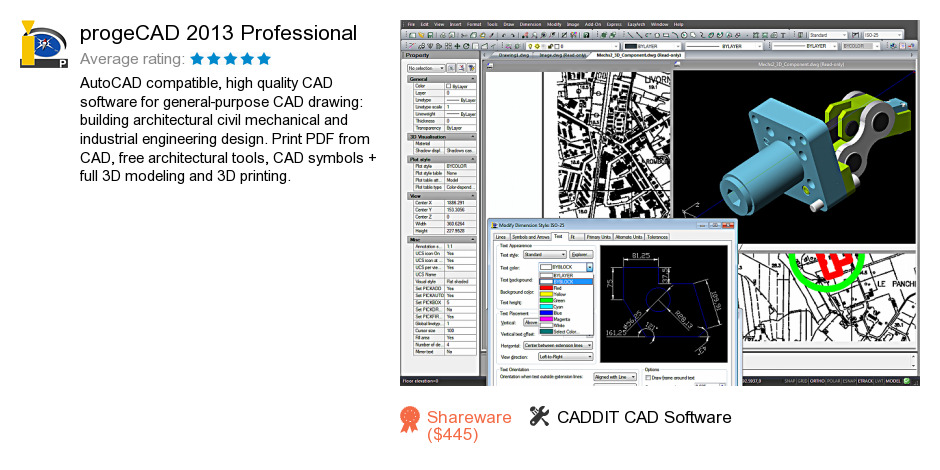Open the View direction Left-to-Right dropdown

(x=565, y=357)
